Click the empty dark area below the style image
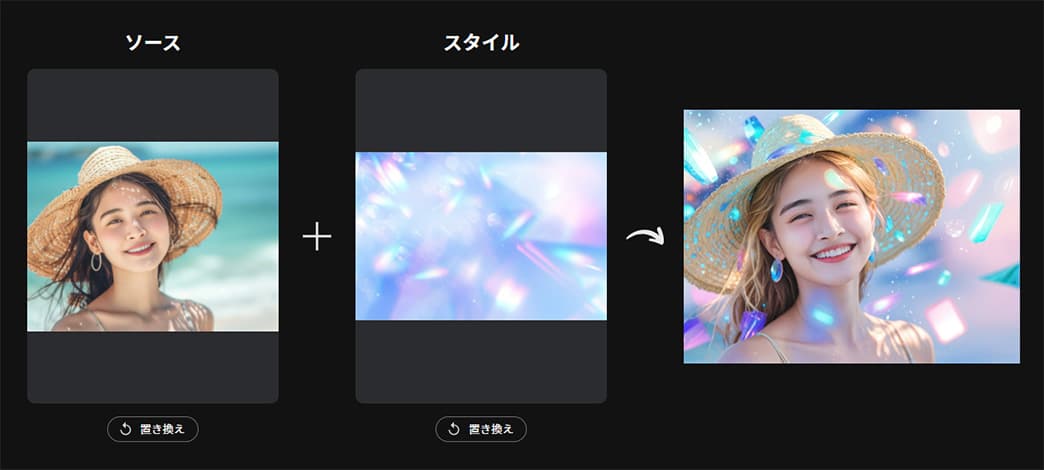Image resolution: width=1044 pixels, height=470 pixels. [481, 361]
